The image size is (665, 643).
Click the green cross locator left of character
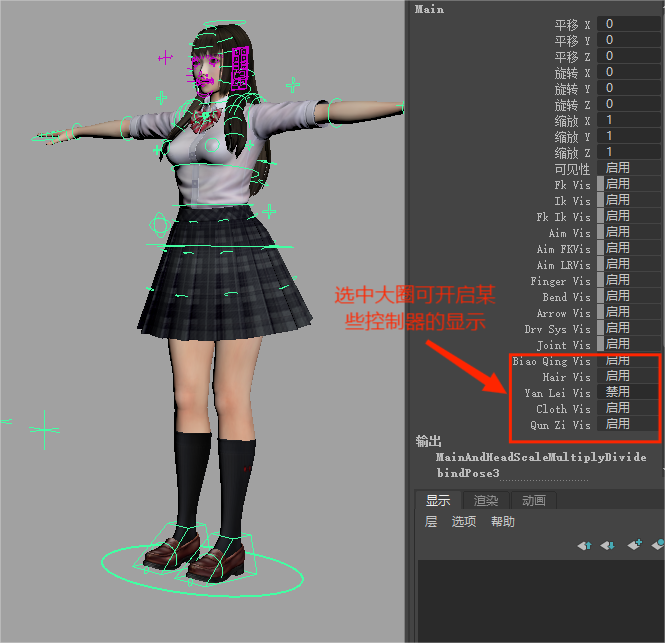point(44,430)
